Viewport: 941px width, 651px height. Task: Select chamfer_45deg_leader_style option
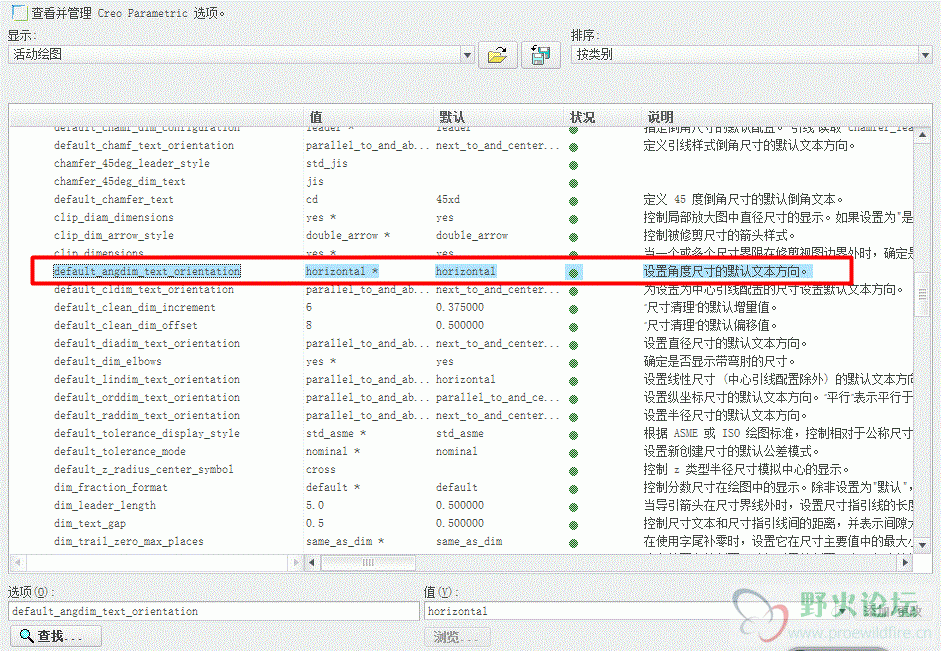point(132,163)
